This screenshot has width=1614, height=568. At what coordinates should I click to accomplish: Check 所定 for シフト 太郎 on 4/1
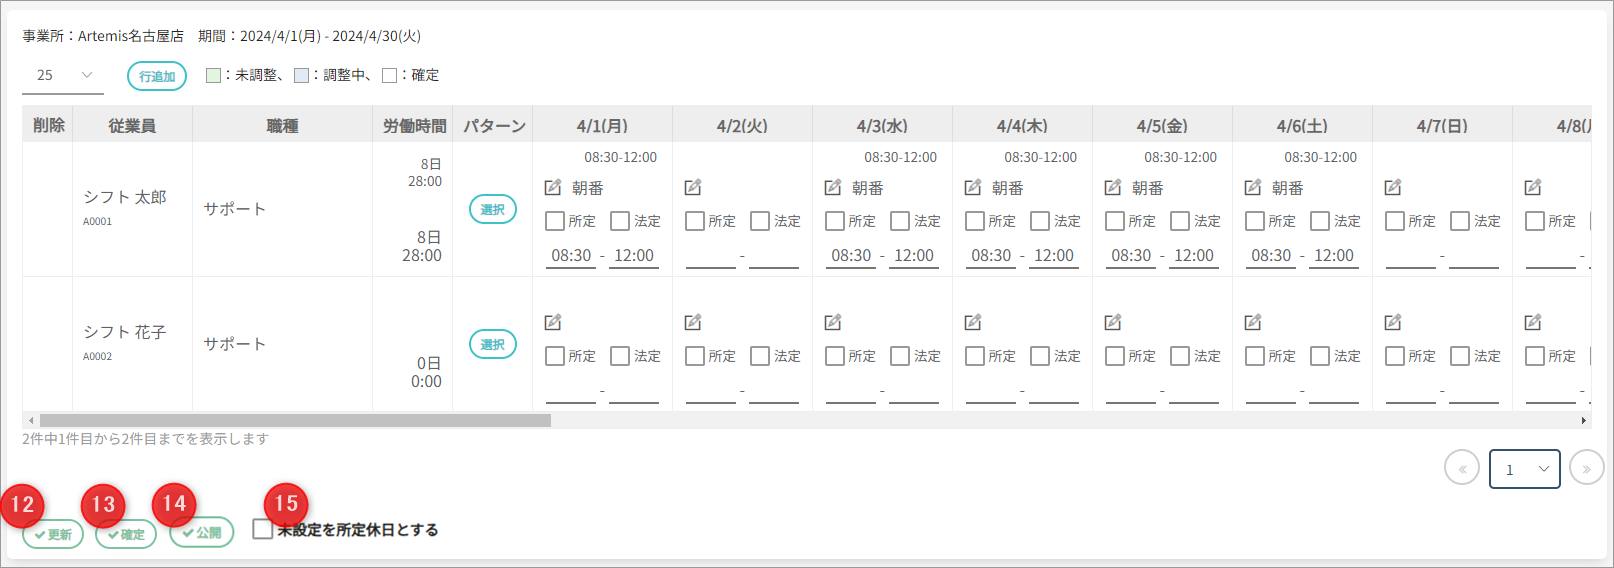555,221
